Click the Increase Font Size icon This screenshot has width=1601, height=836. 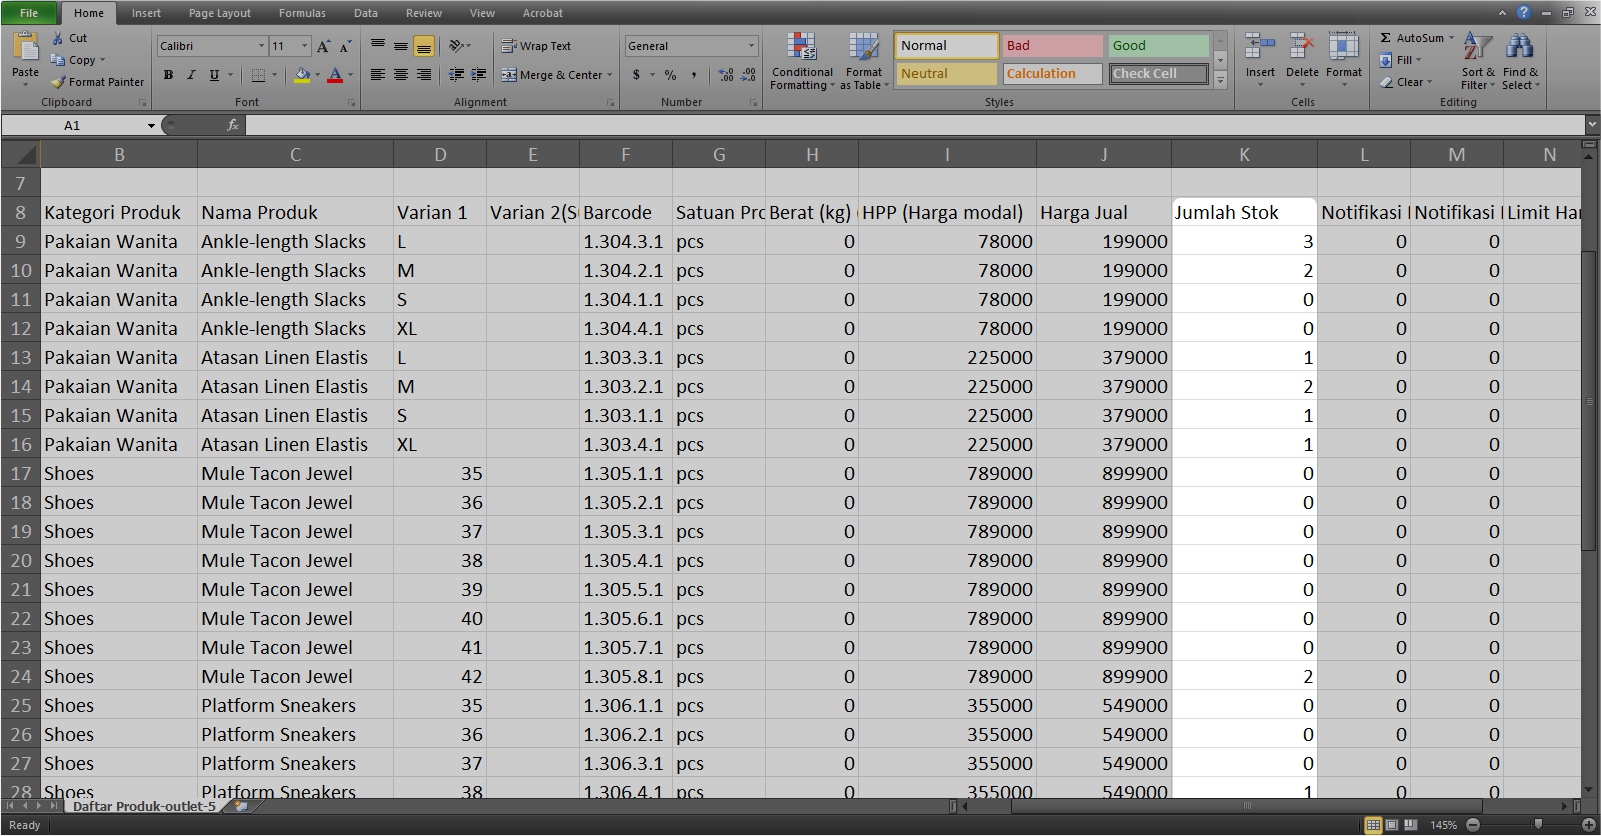pos(323,46)
